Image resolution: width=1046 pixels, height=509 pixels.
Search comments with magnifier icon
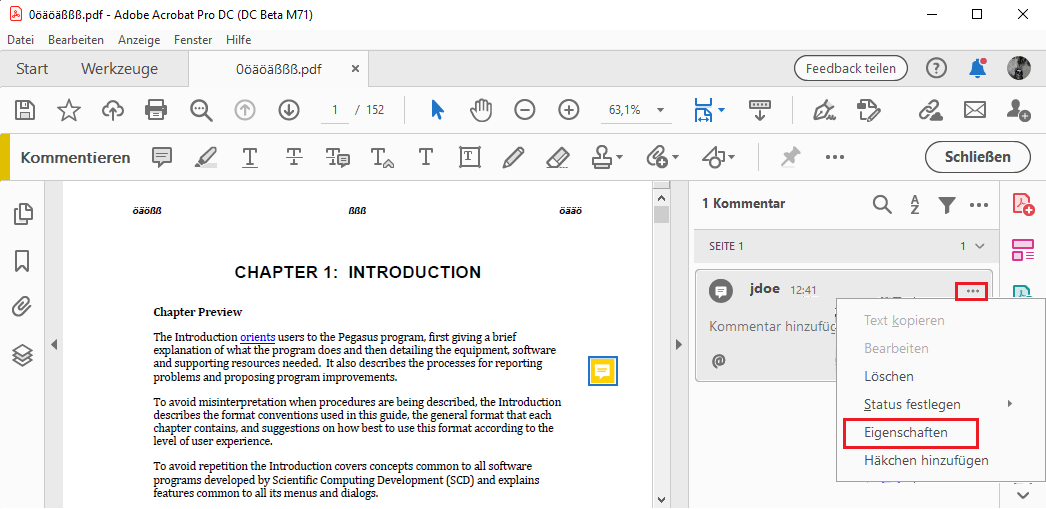point(882,204)
